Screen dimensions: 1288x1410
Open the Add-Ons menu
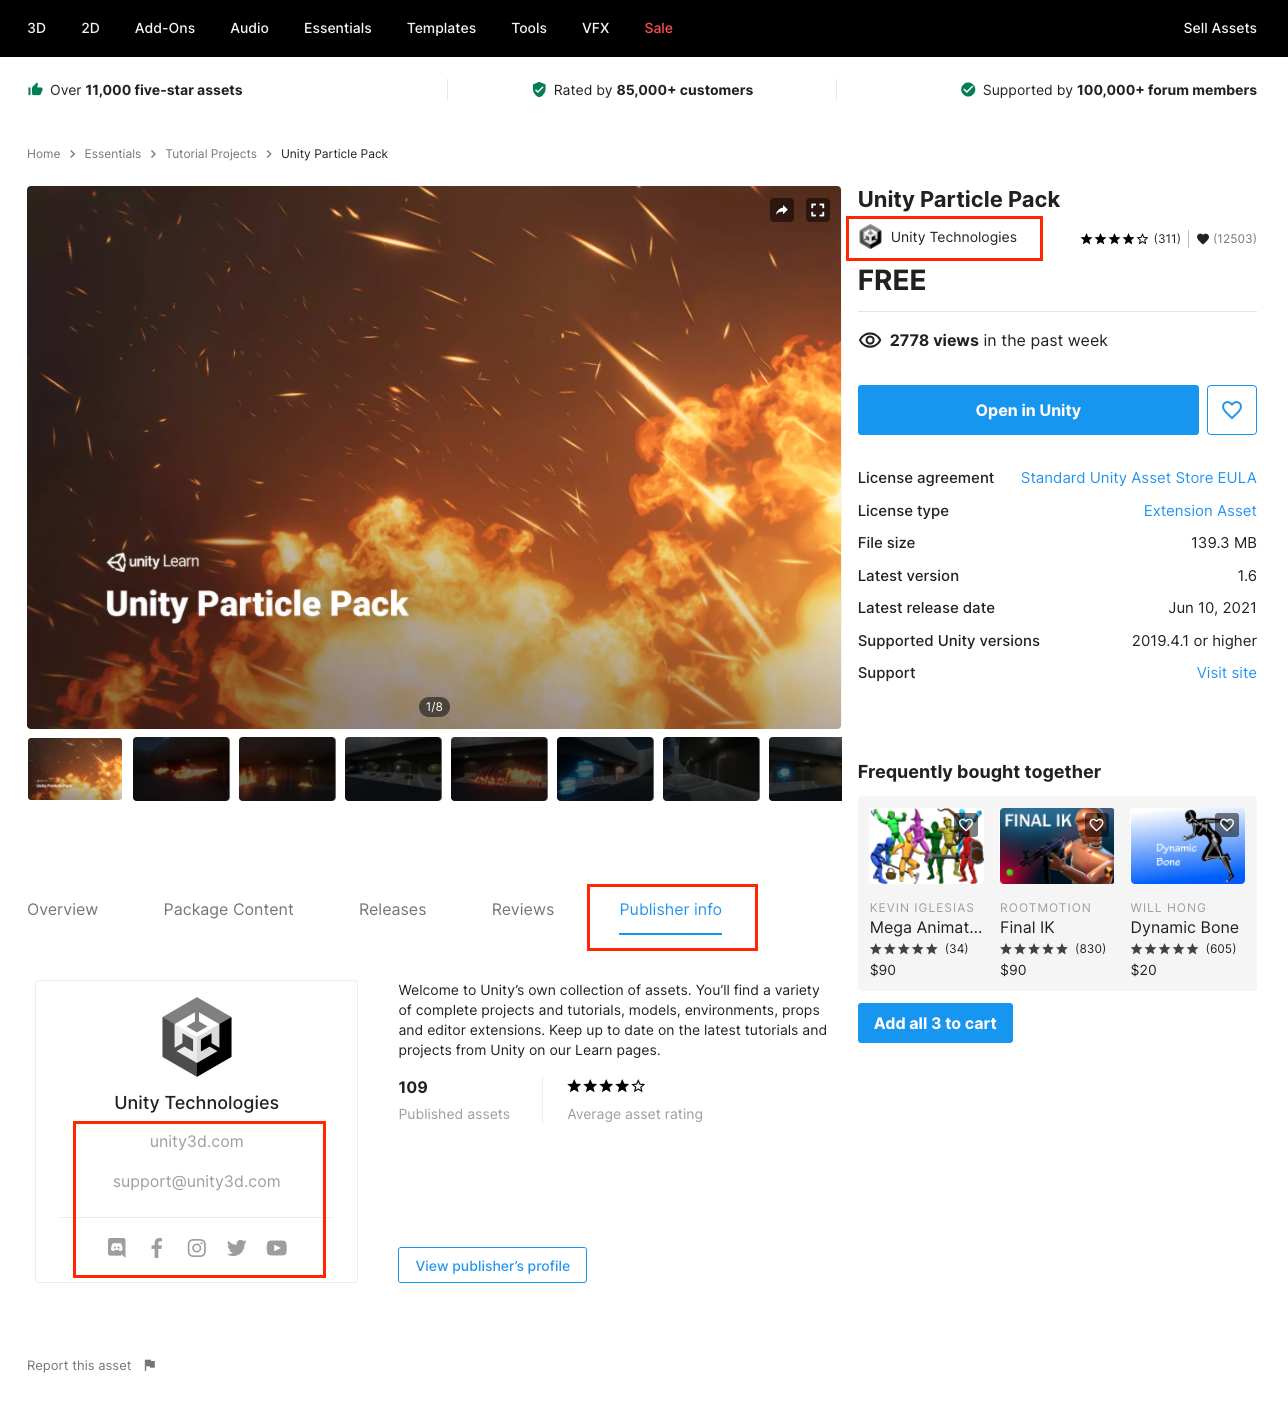165,28
